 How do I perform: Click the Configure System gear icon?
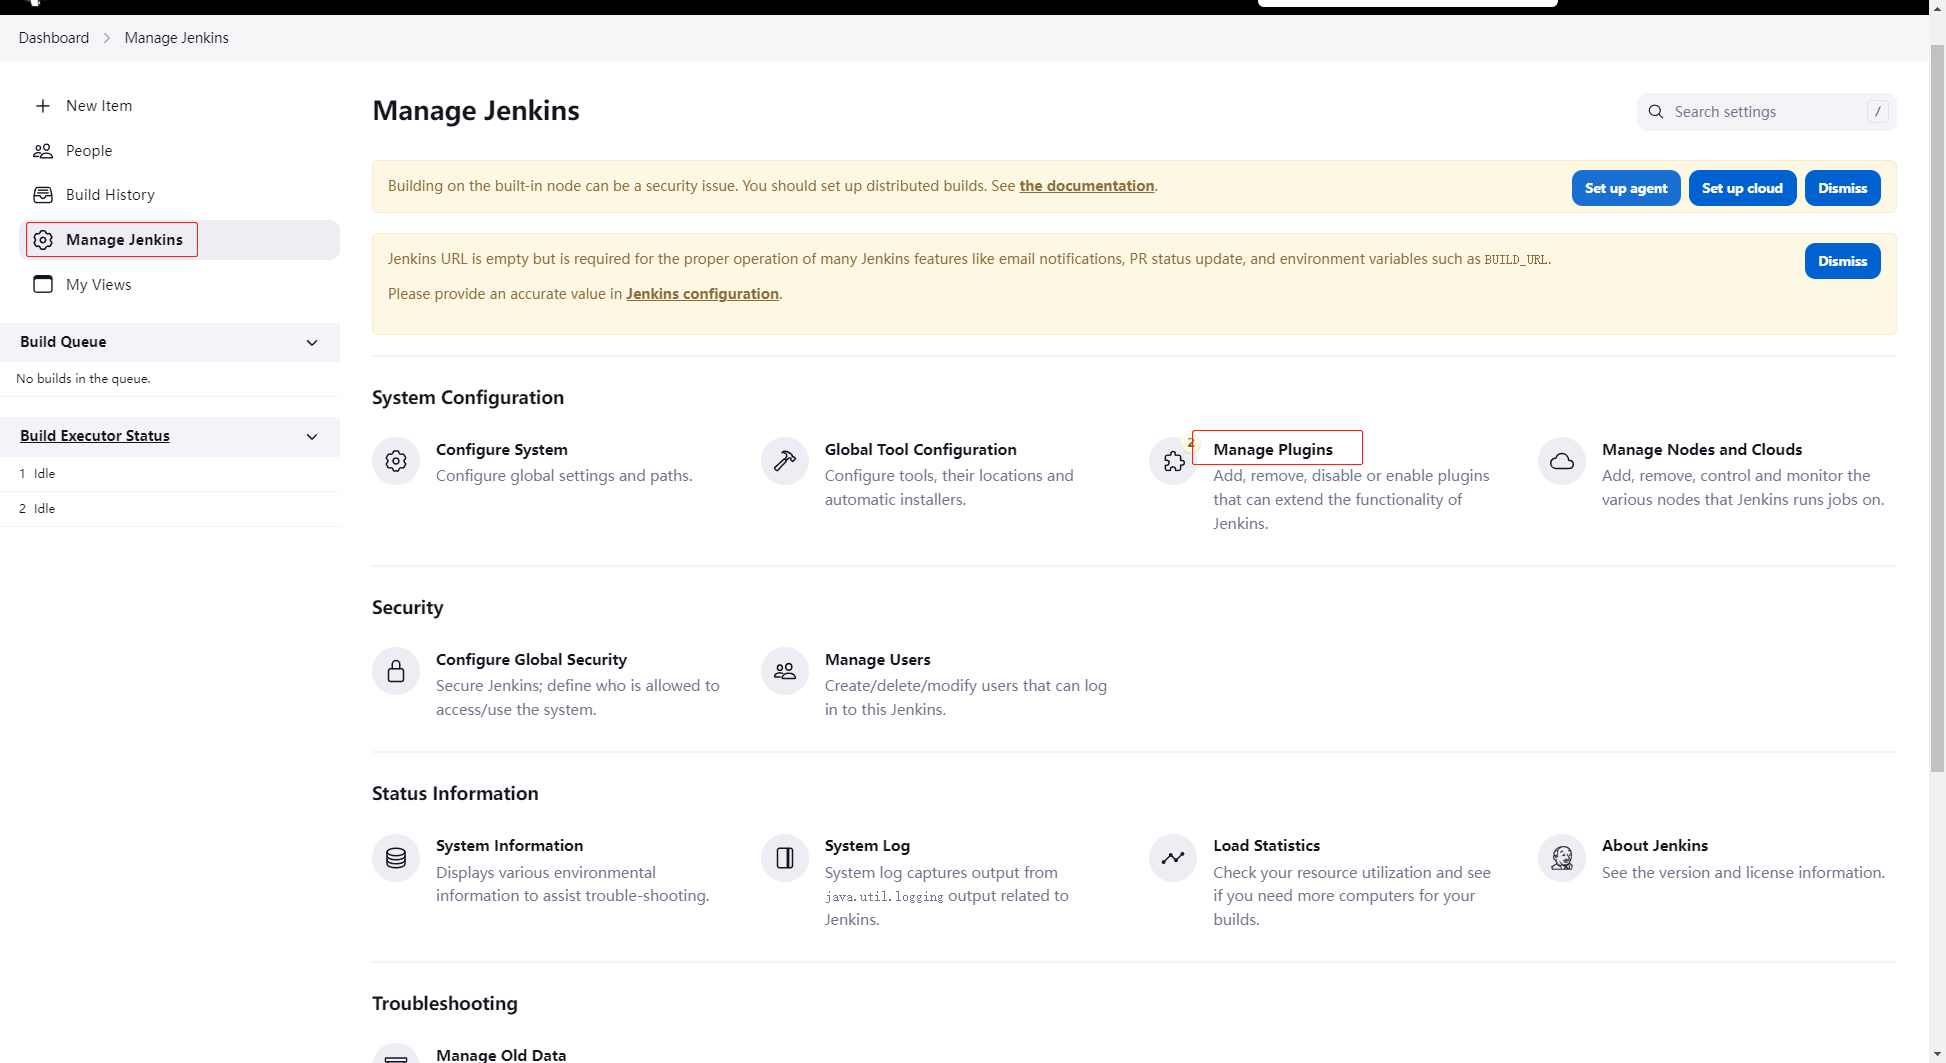coord(396,461)
